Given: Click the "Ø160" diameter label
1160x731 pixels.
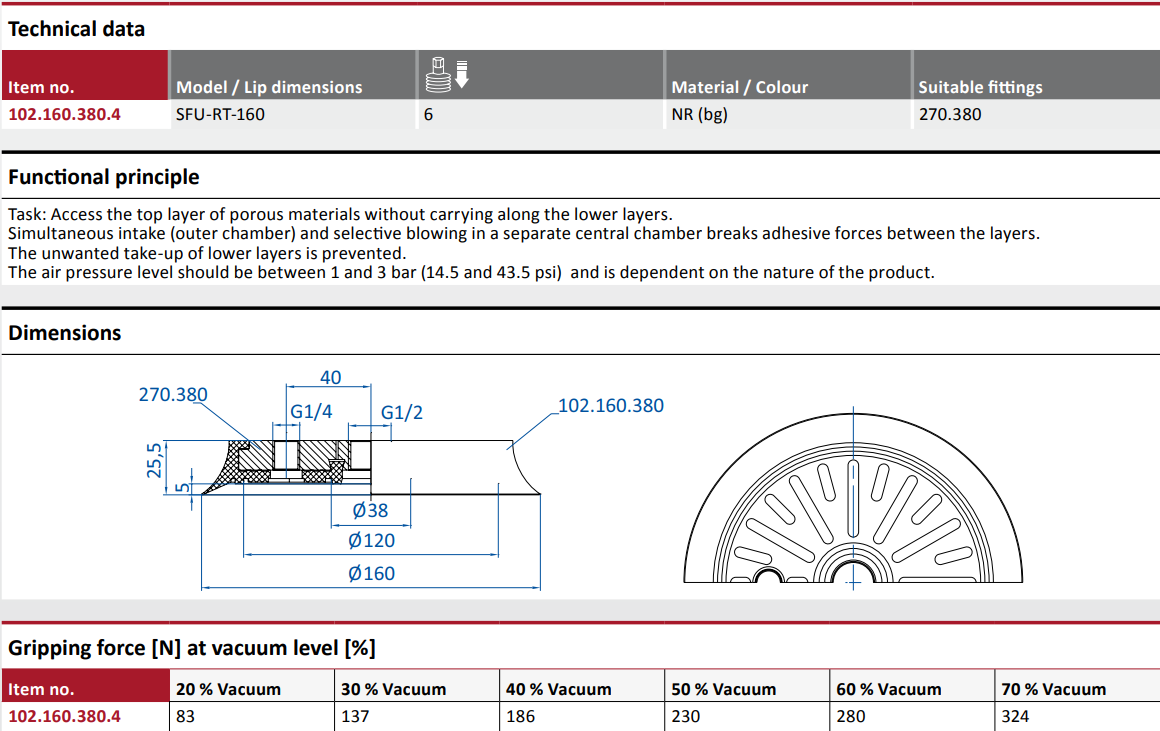Looking at the screenshot, I should (371, 573).
